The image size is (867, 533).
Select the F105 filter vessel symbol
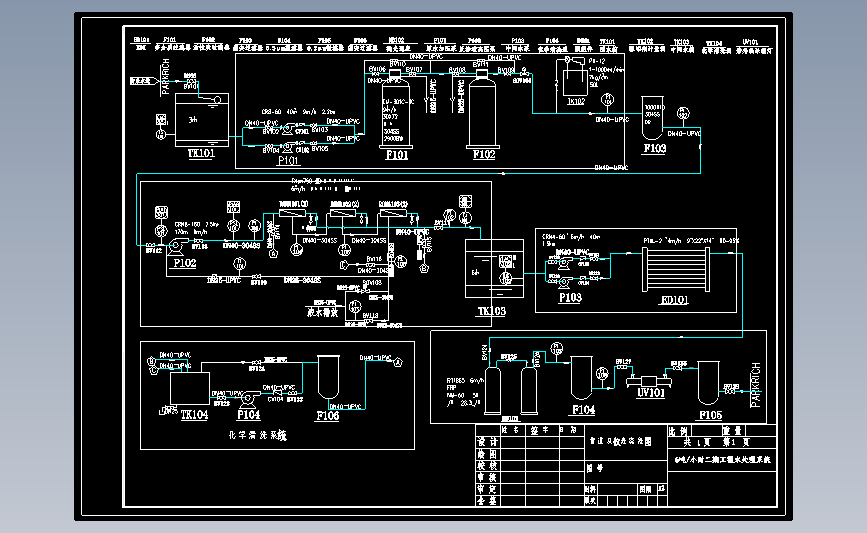[x=708, y=383]
